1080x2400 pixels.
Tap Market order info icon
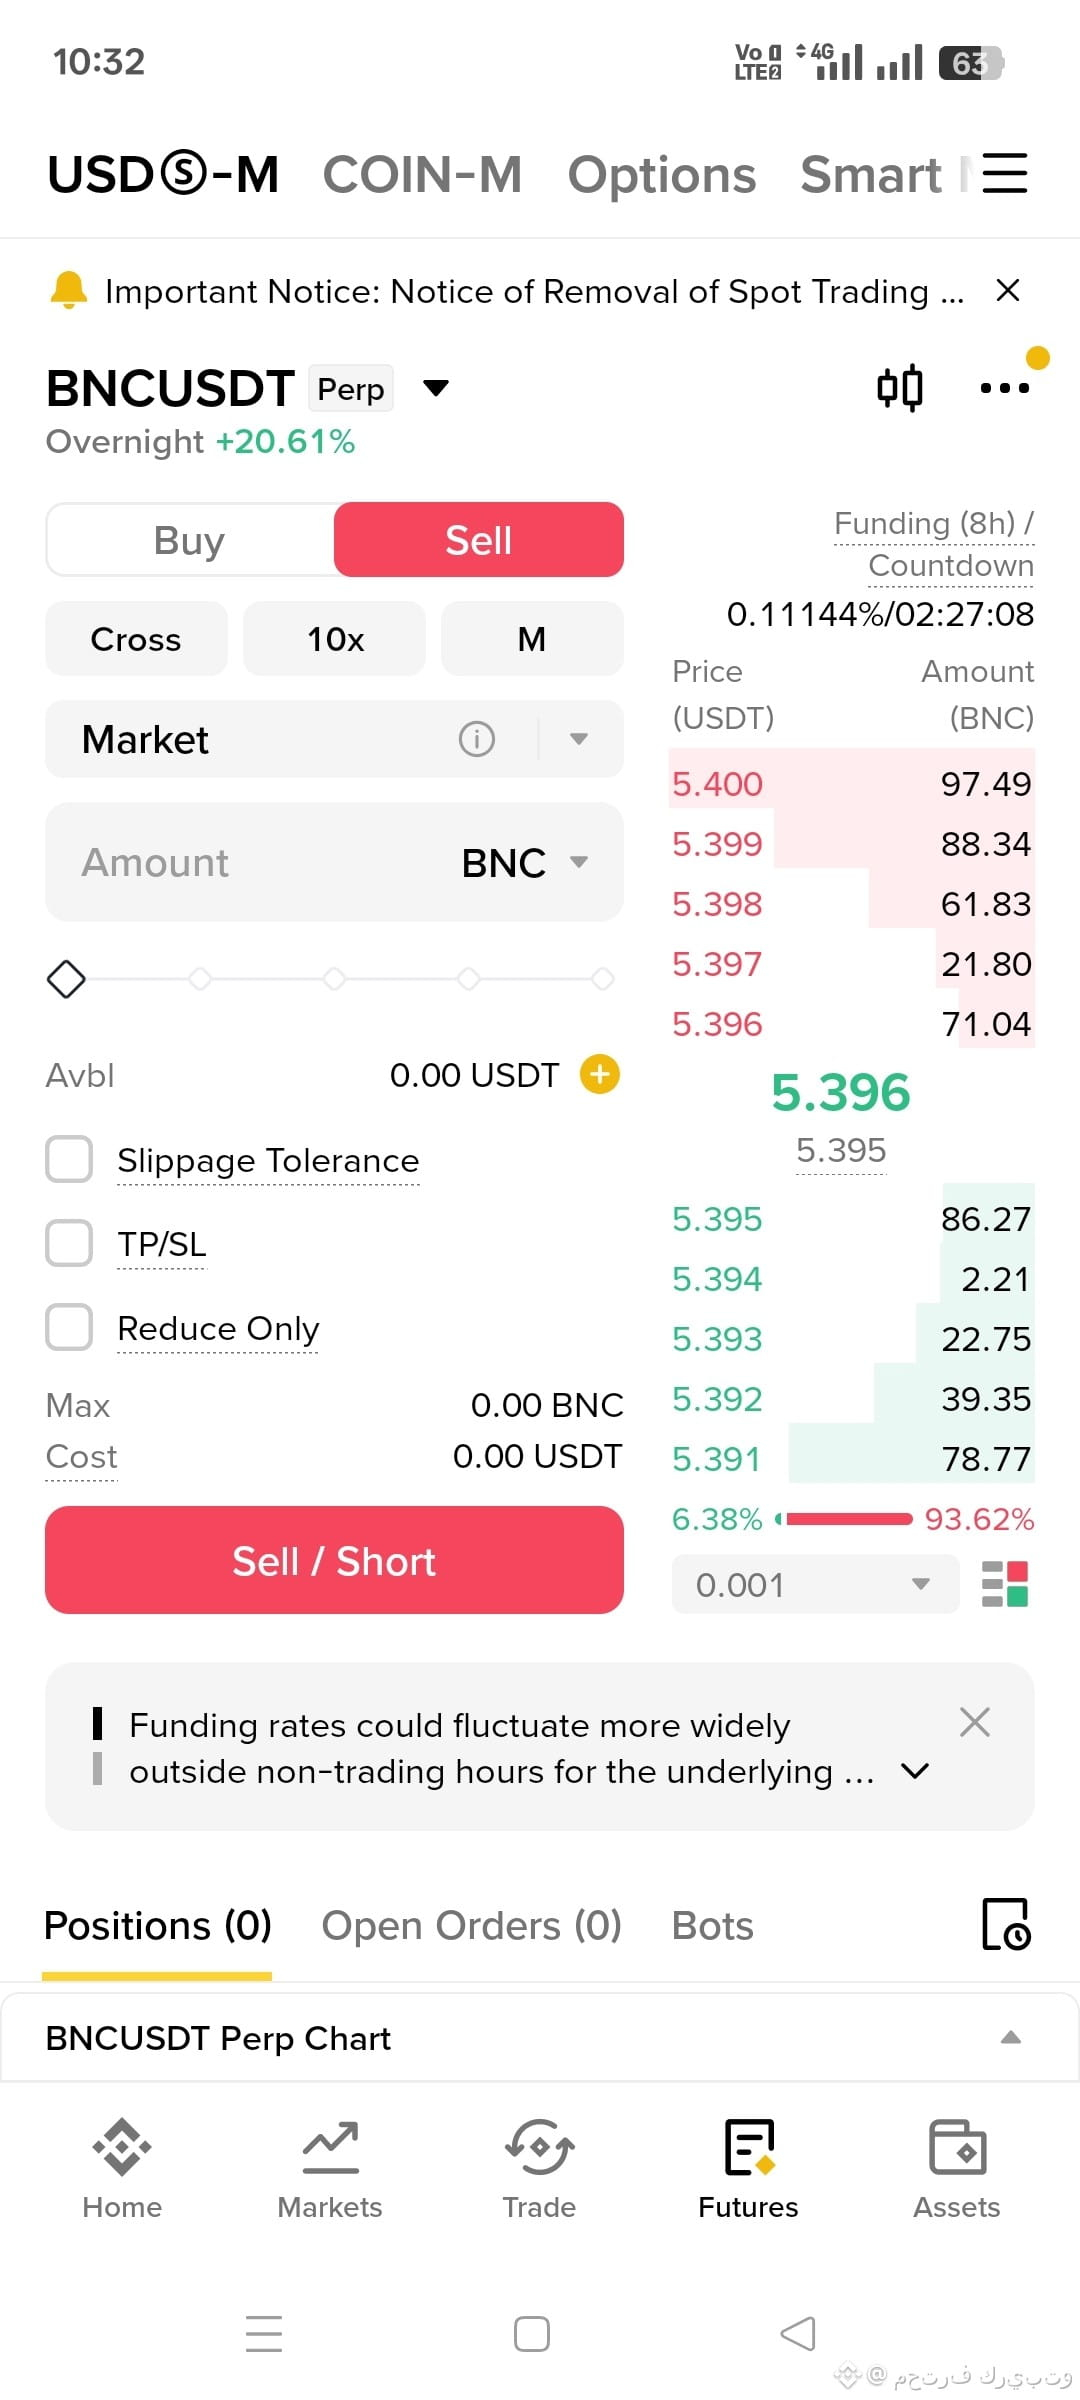[477, 739]
